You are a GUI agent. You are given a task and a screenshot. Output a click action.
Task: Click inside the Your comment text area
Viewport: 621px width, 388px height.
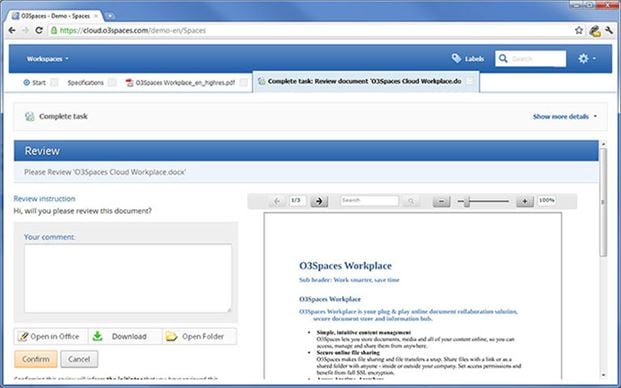(x=128, y=278)
